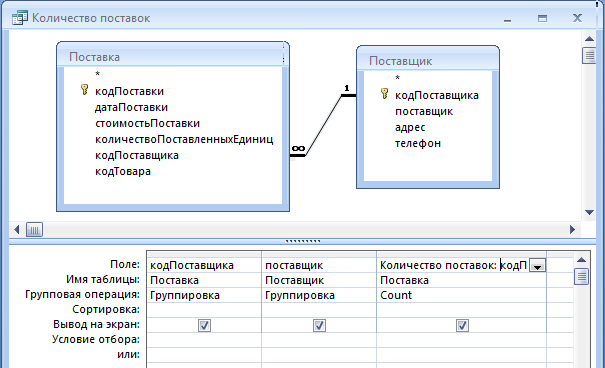Toggle display checkbox for Количество поставок column
The width and height of the screenshot is (605, 368).
tap(462, 325)
